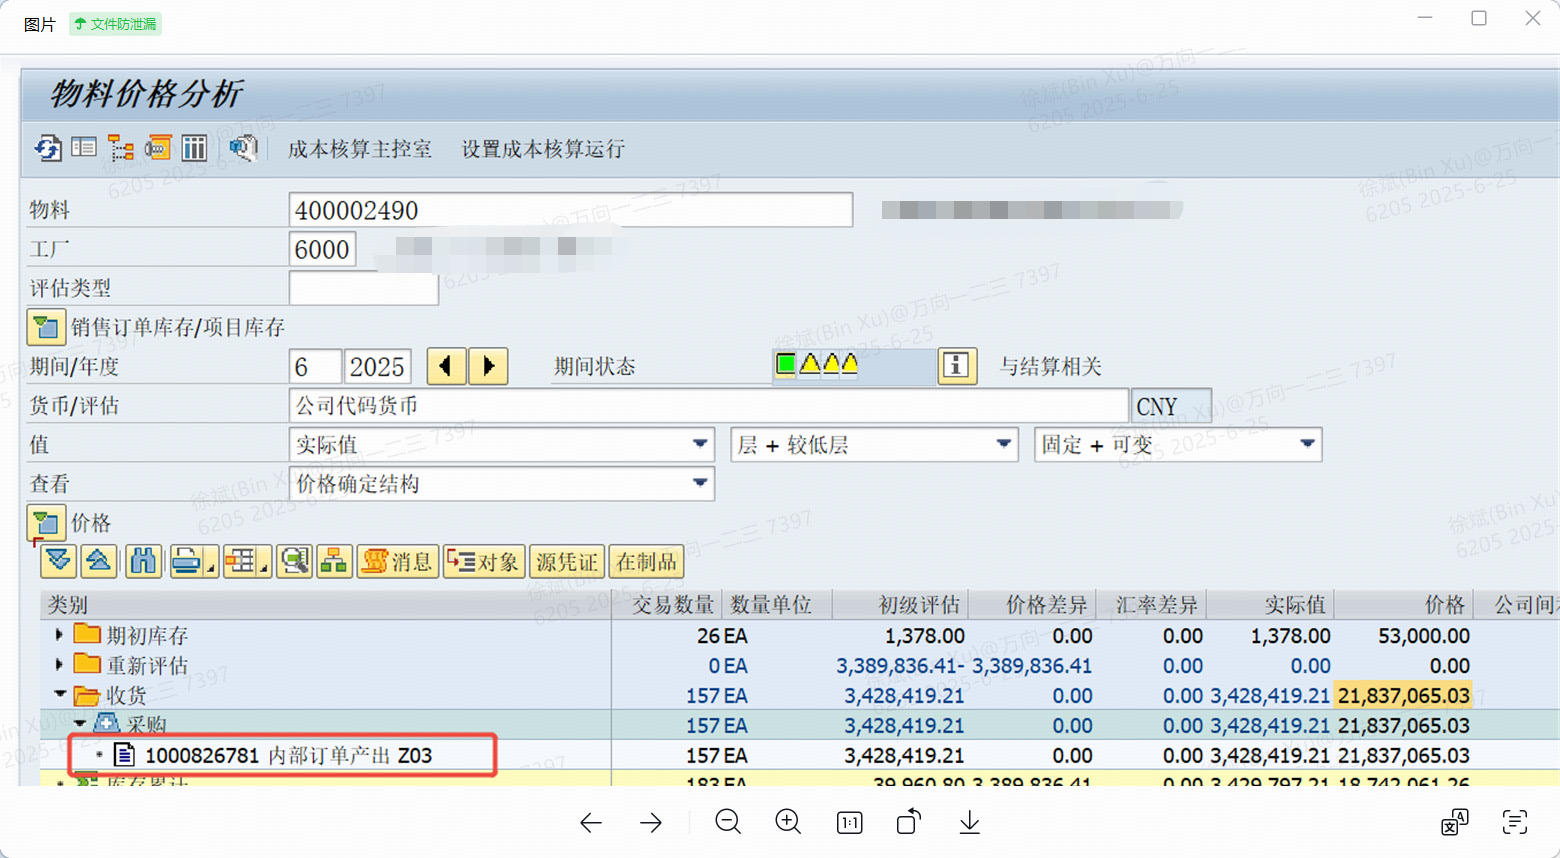Download the image from the viewer
1560x858 pixels.
(969, 822)
